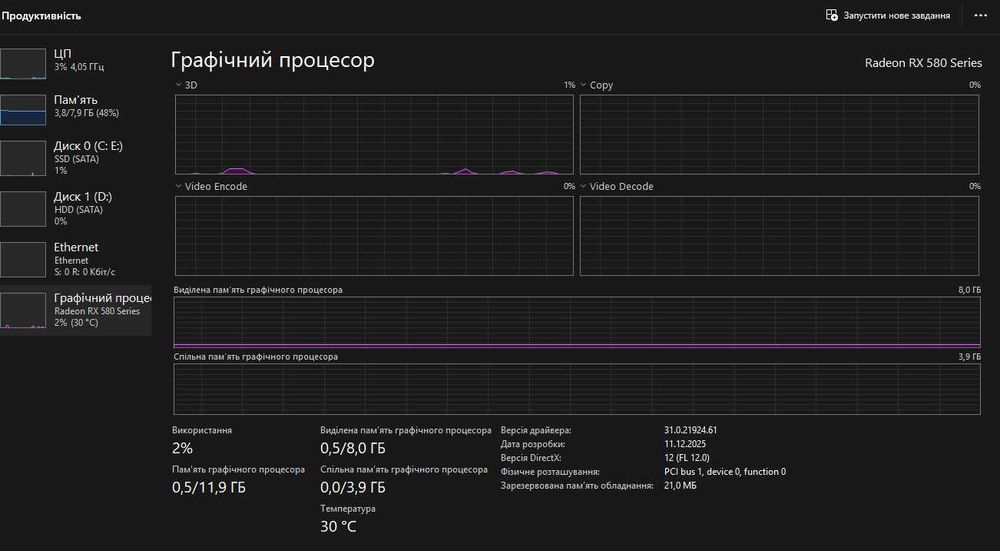1000x551 pixels.
Task: Click the Run new task button label
Action: pyautogui.click(x=897, y=15)
